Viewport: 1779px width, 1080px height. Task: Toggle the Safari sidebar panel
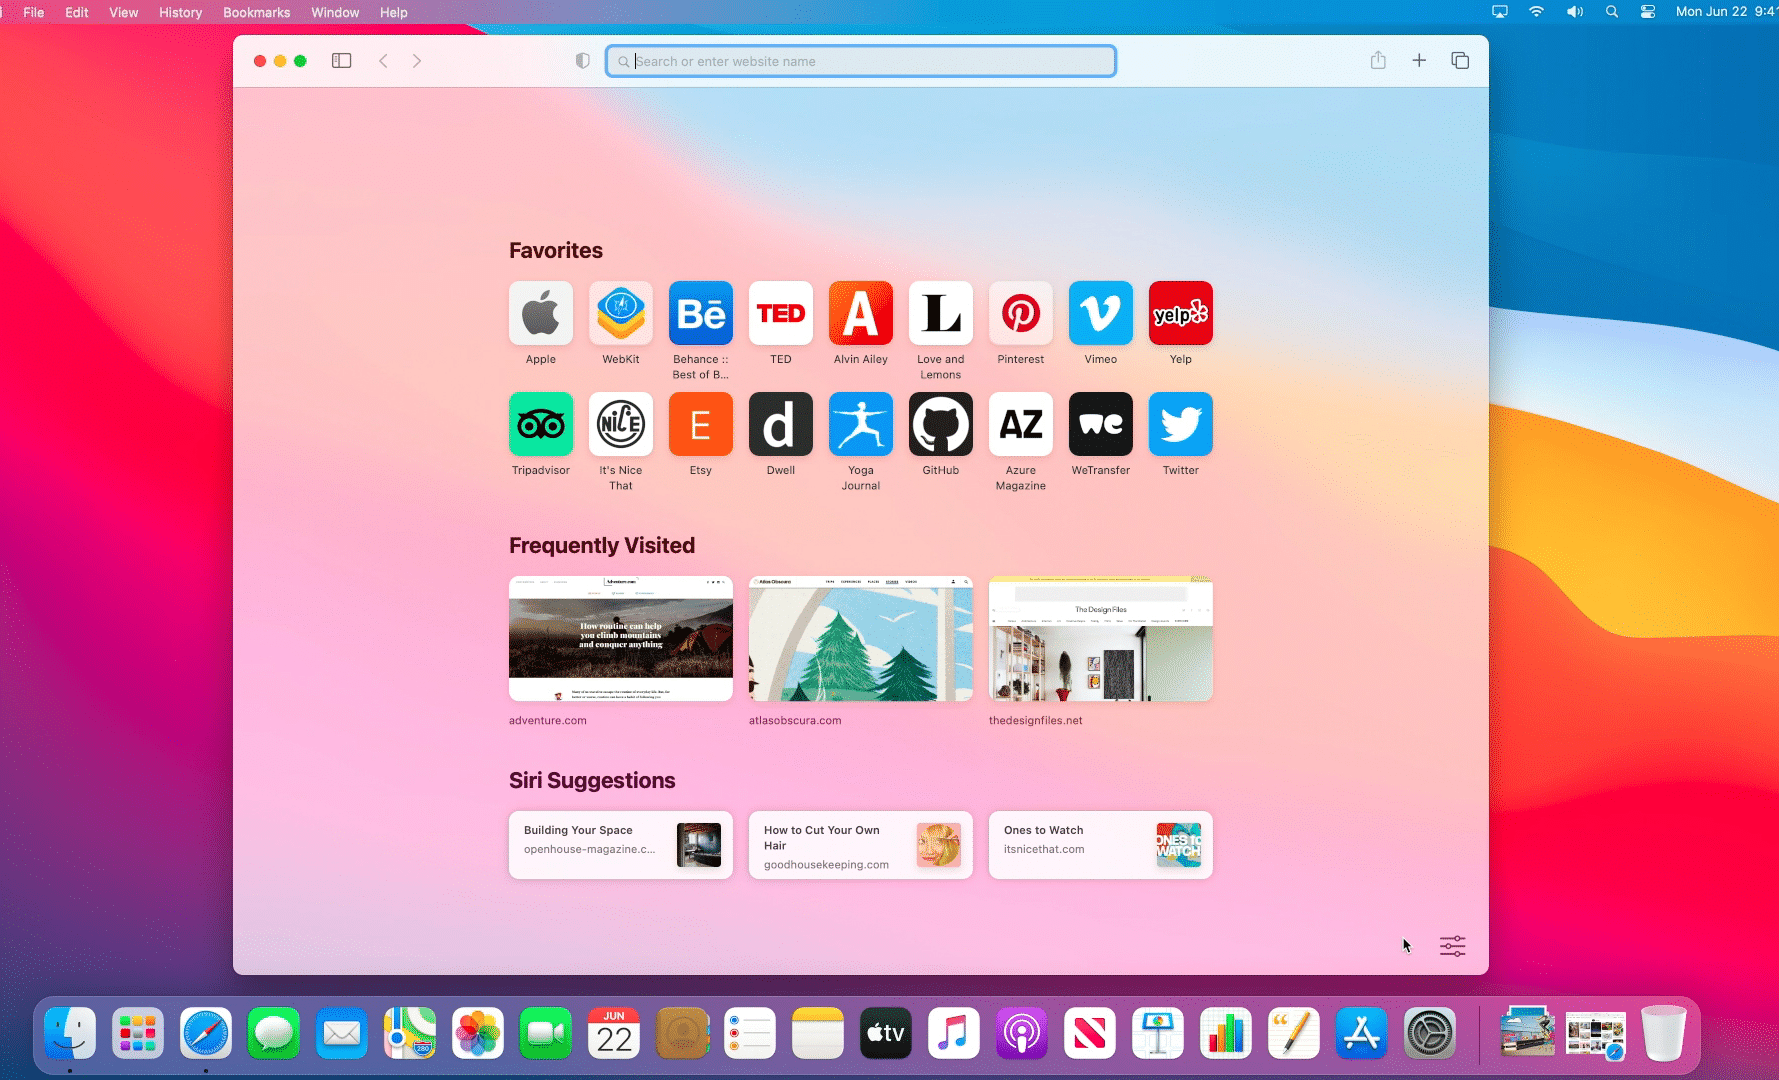click(341, 61)
